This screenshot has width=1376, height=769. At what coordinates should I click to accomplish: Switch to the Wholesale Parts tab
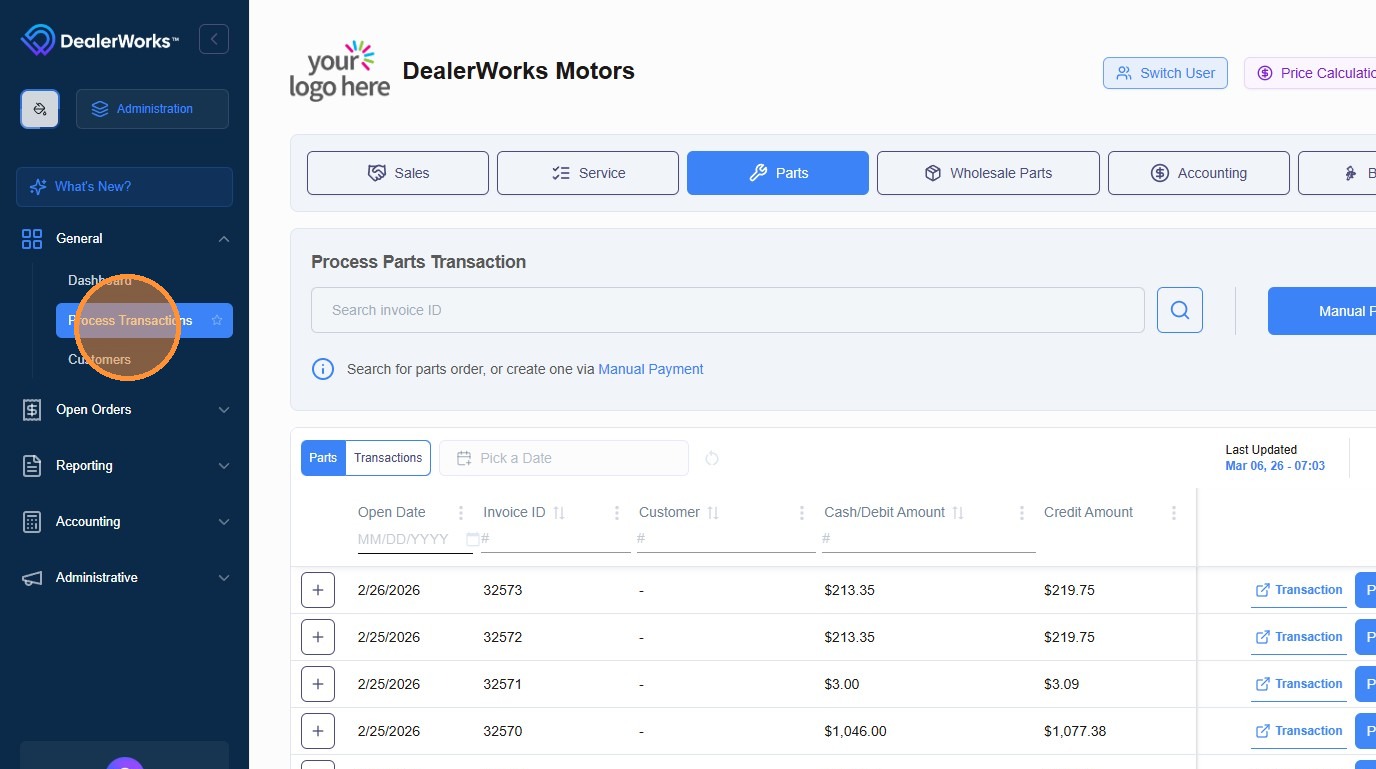point(988,173)
